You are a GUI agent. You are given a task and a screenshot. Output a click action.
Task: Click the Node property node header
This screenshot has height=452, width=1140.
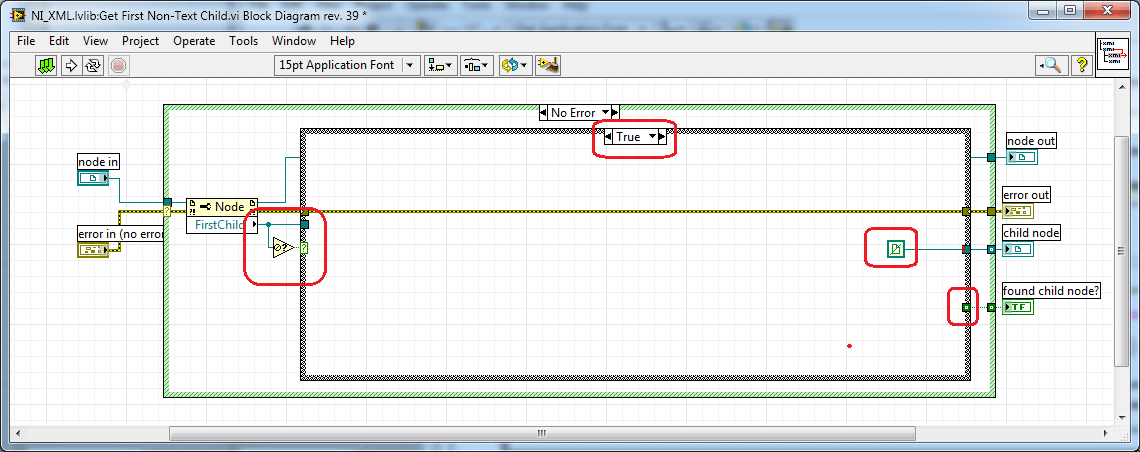[222, 206]
